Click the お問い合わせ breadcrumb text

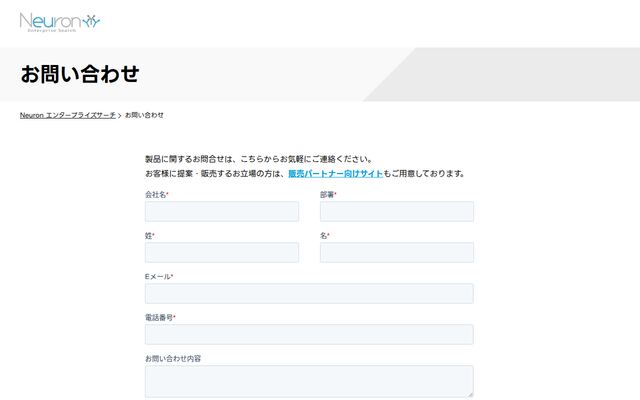[144, 115]
